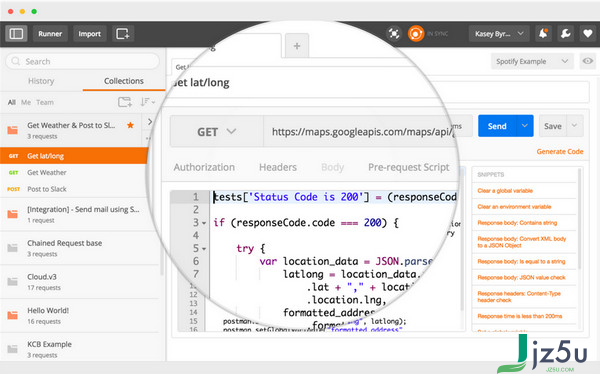Insert Response body: Contains string snippet

[x=517, y=223]
